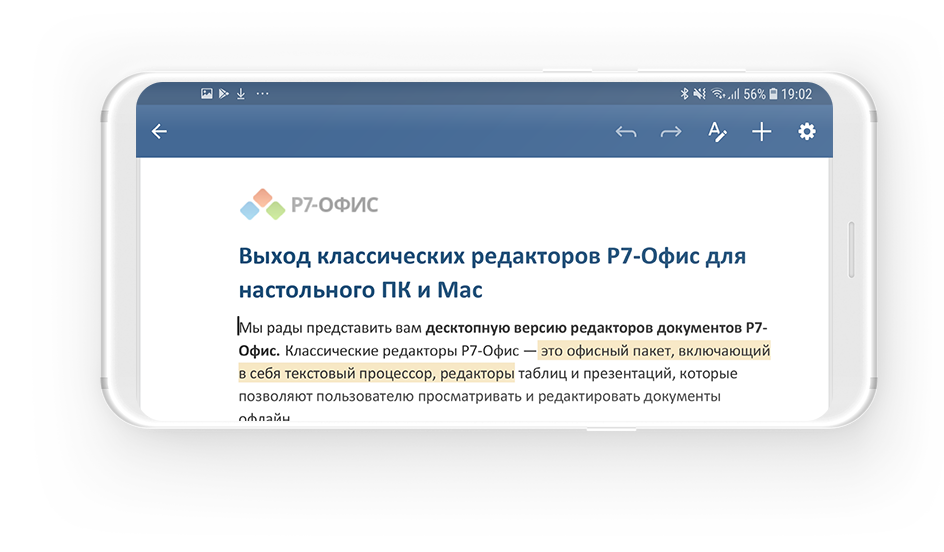Tap bold text 'десктопную версию редакторов'
944x552 pixels.
click(538, 328)
